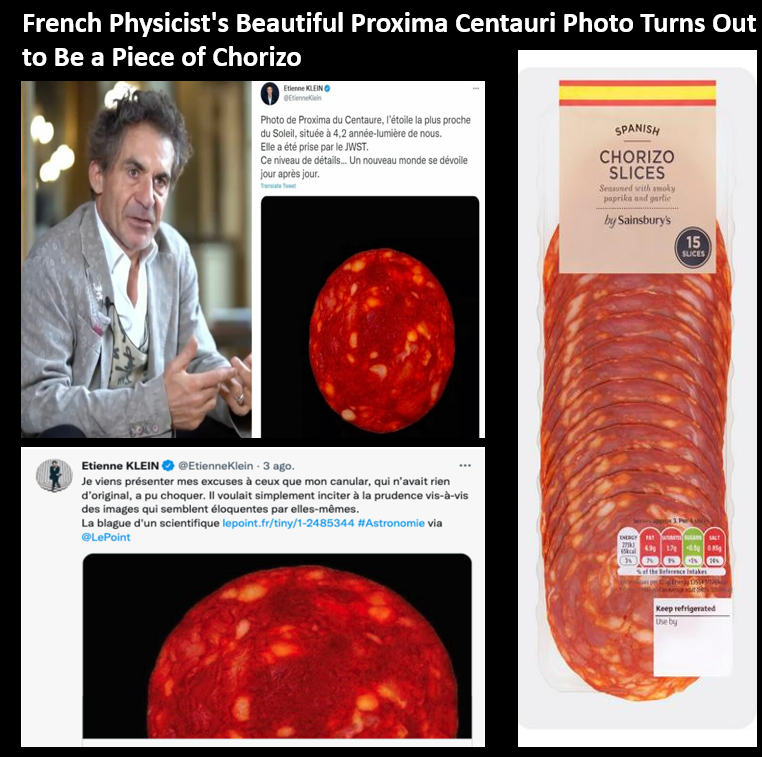Open the #Astronomie hashtag
This screenshot has height=757, width=762.
391,523
